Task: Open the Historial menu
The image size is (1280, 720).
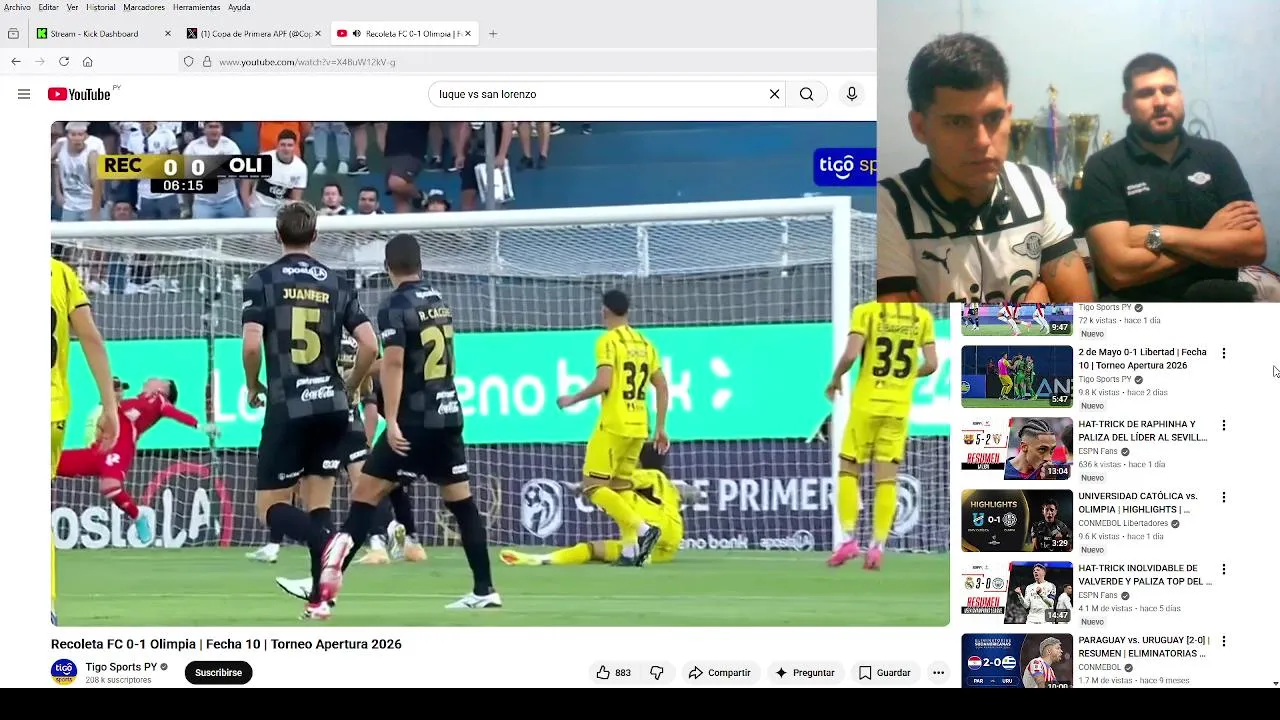Action: pyautogui.click(x=101, y=7)
